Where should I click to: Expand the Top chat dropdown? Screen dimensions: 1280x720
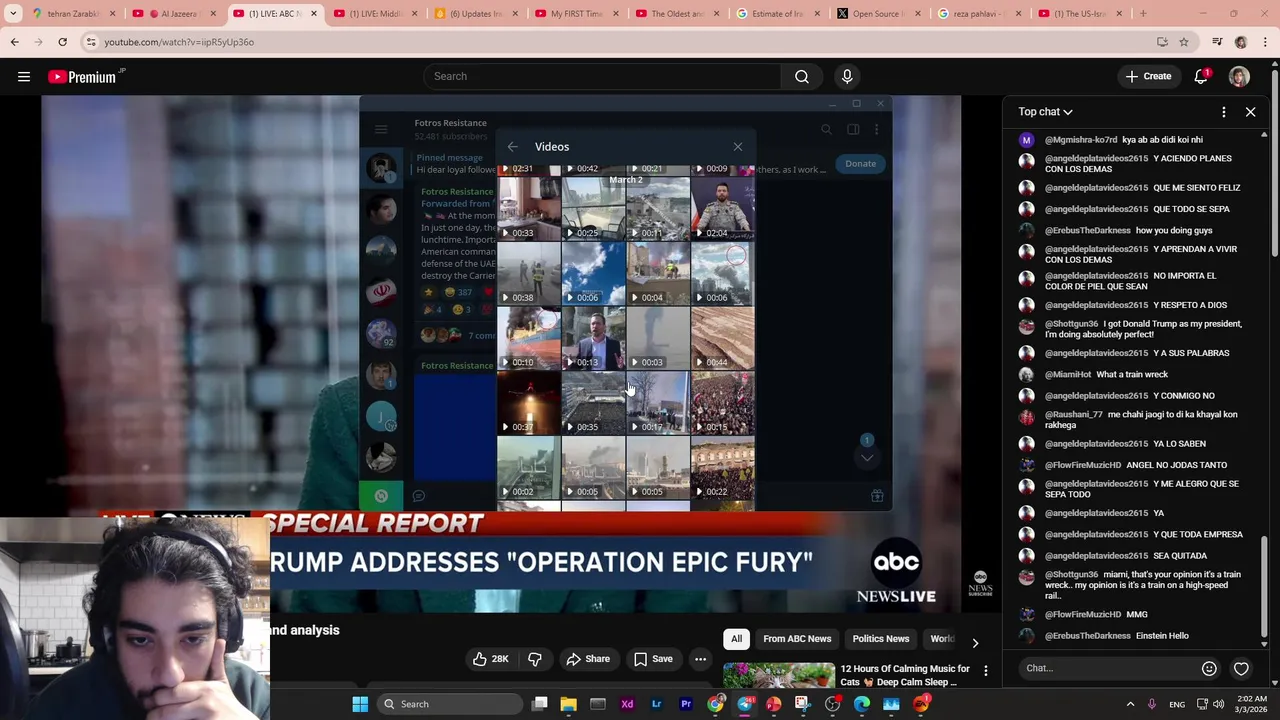coord(1045,112)
